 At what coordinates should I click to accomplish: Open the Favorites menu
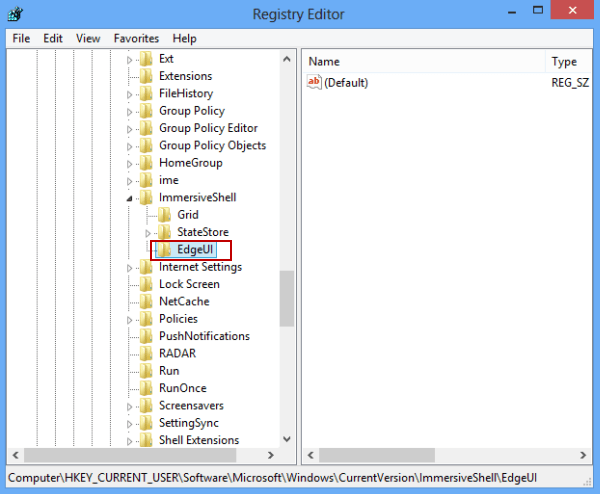pyautogui.click(x=136, y=38)
